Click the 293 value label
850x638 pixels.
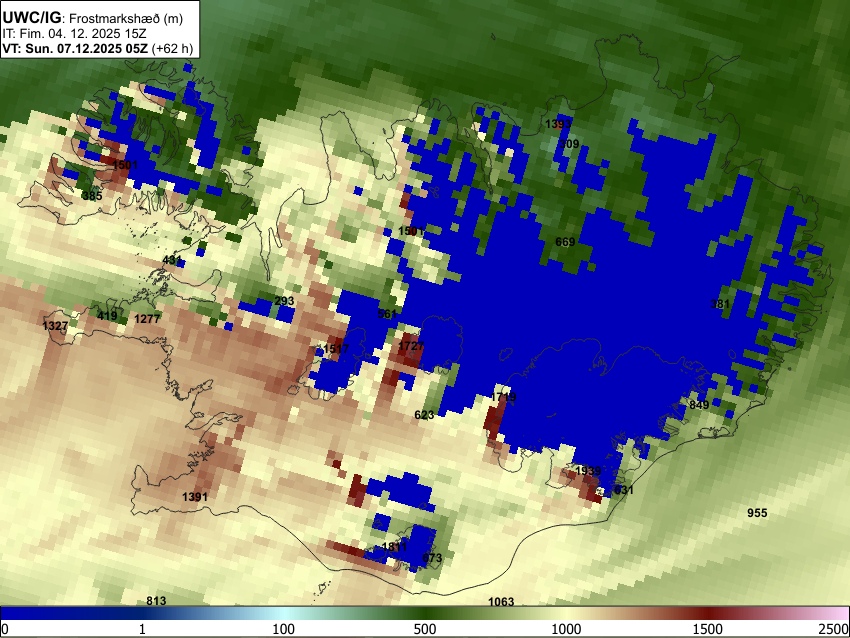click(x=284, y=301)
